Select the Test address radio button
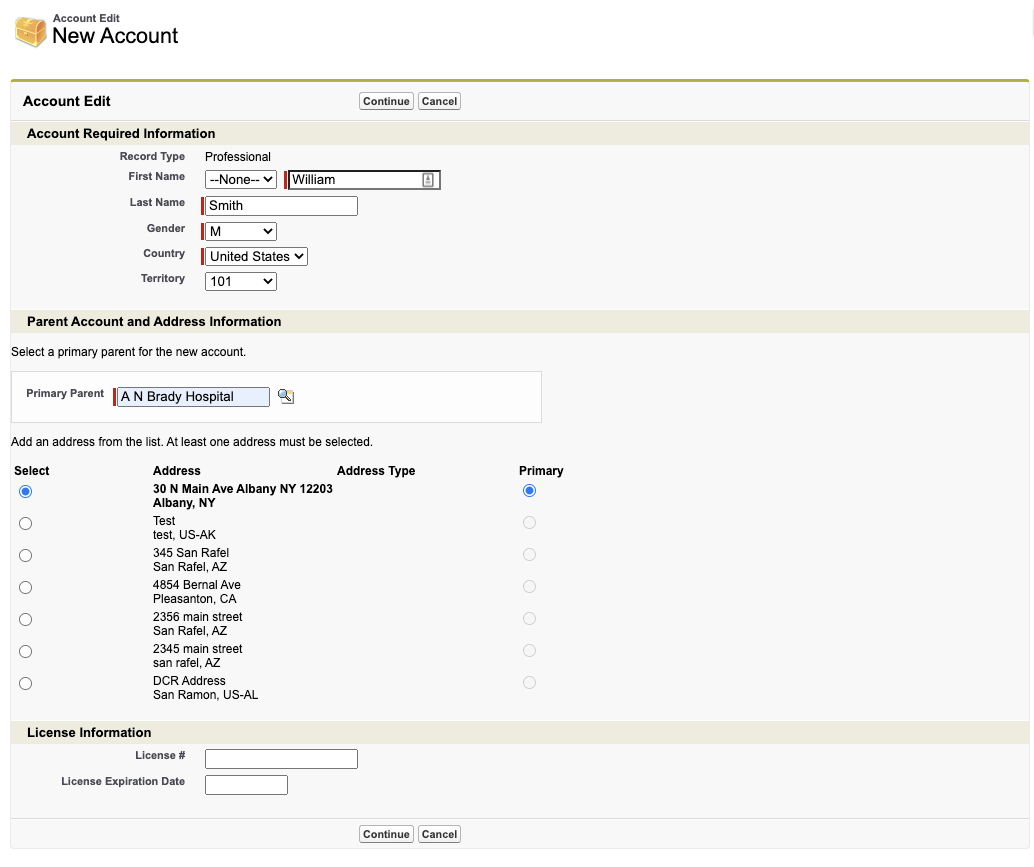 [x=26, y=523]
